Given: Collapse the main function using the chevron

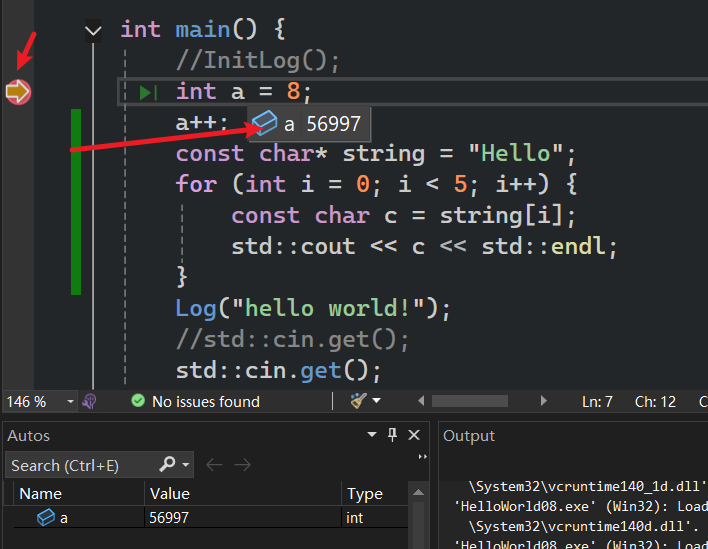Looking at the screenshot, I should (94, 31).
